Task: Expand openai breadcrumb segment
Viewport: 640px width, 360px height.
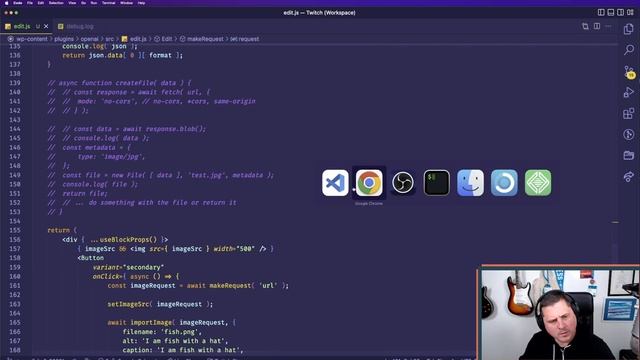Action: (89, 39)
